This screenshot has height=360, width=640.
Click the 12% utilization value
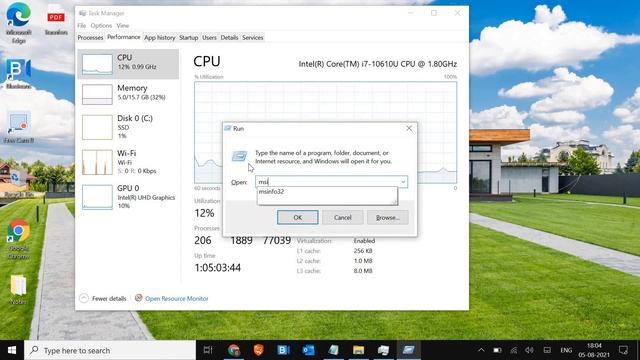click(x=204, y=213)
